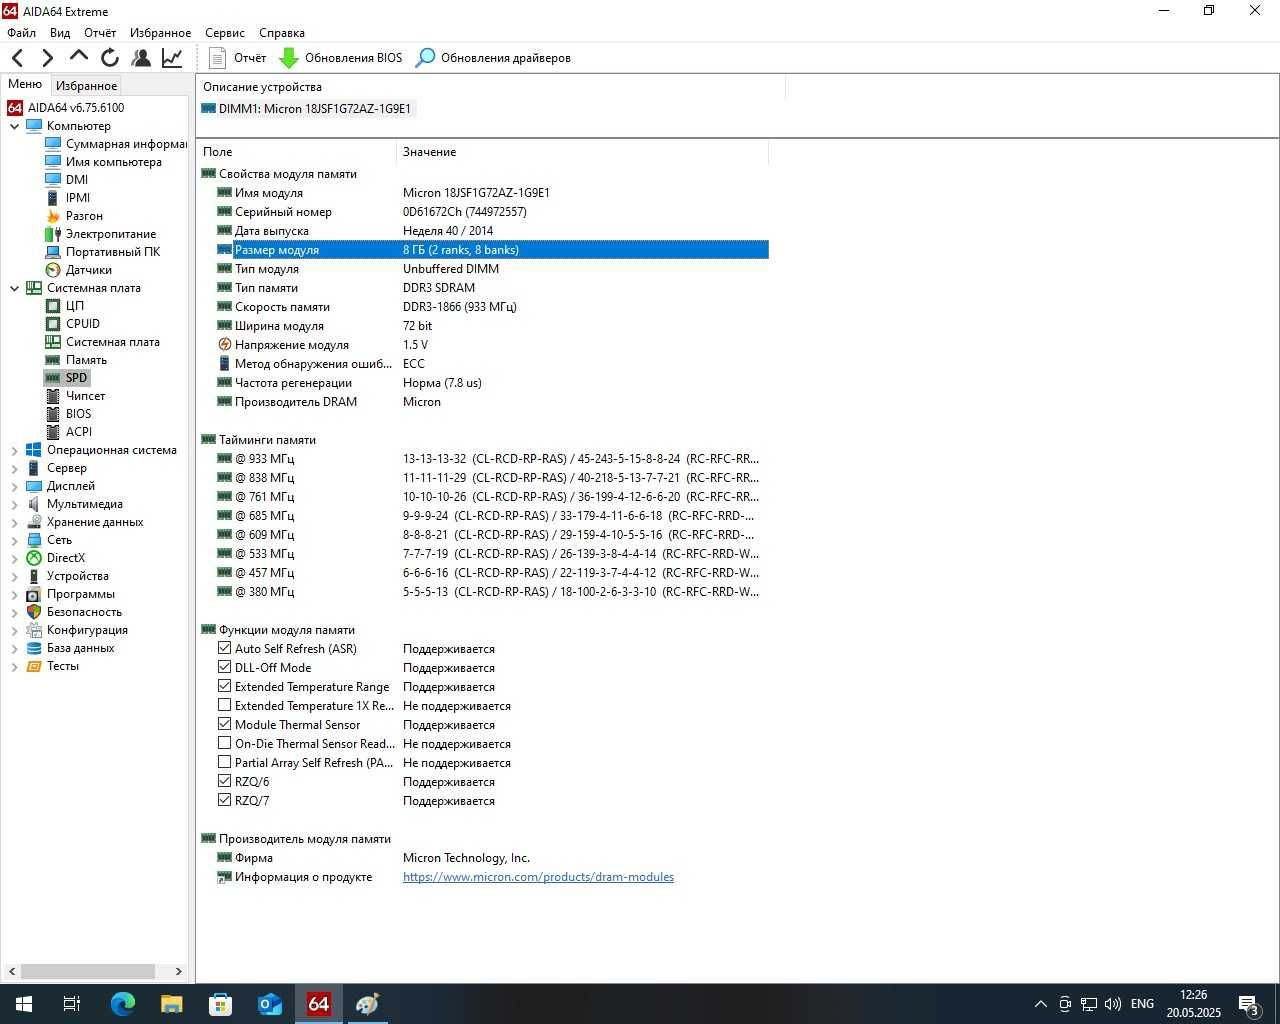The width and height of the screenshot is (1280, 1024).
Task: Select Суммарная информация tree item
Action: click(116, 144)
